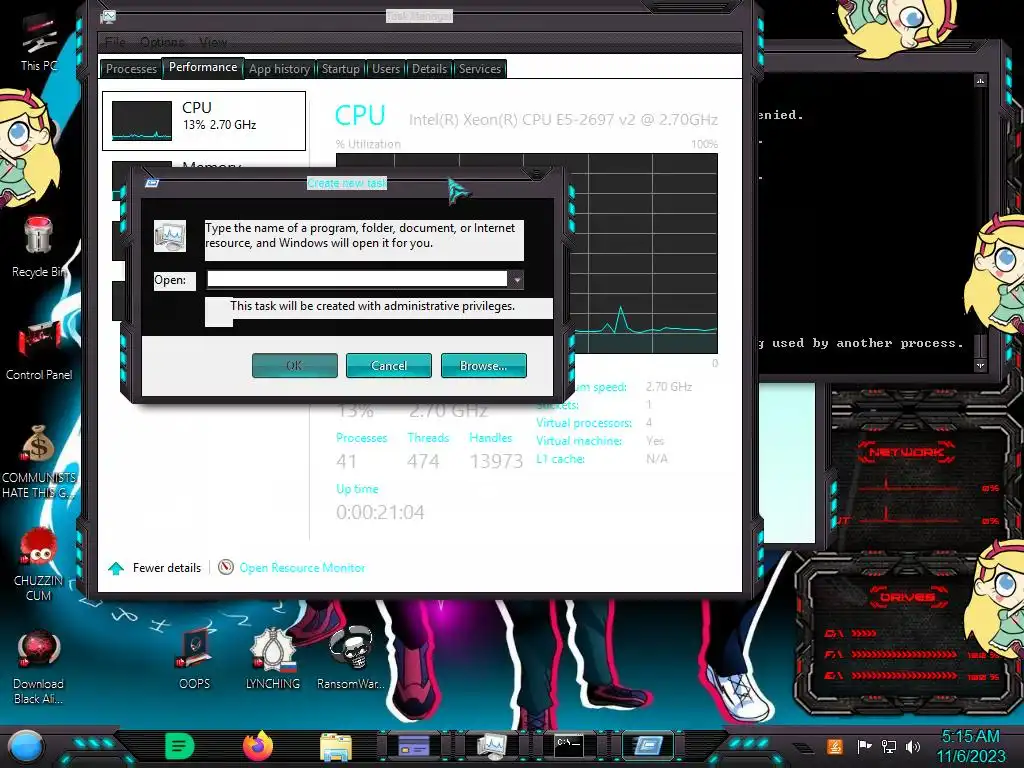Switch to the App history tab

point(280,69)
